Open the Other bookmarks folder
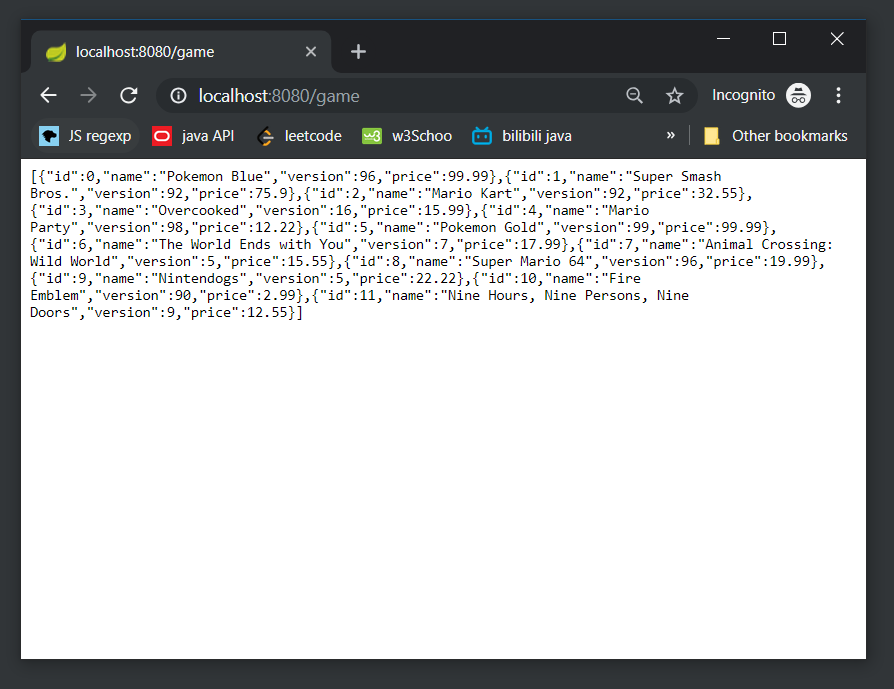This screenshot has width=894, height=689. pos(776,136)
